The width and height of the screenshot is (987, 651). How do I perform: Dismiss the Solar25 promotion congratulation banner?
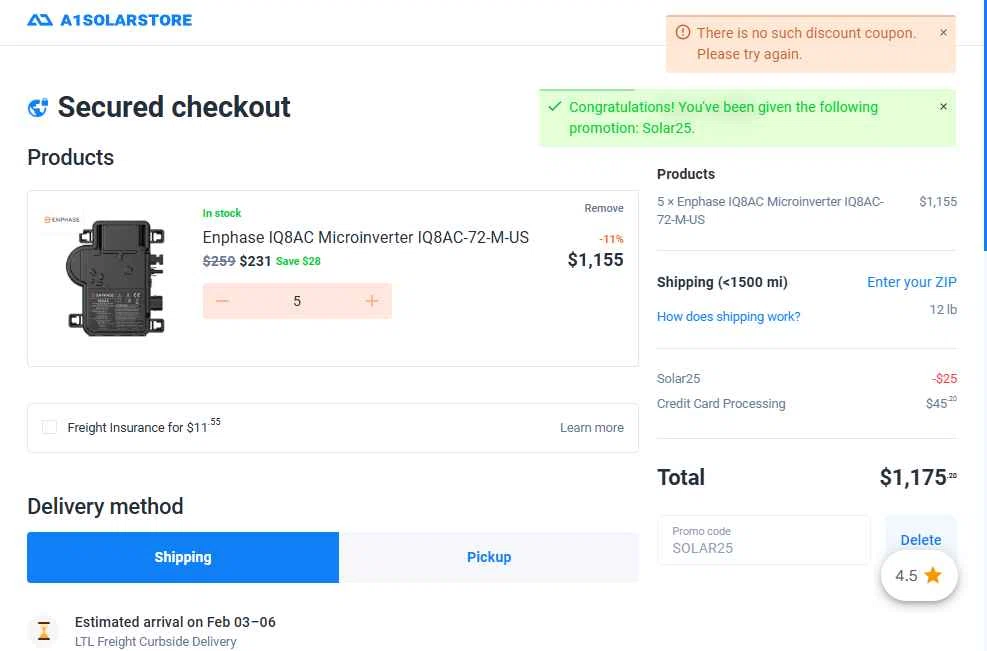point(943,107)
